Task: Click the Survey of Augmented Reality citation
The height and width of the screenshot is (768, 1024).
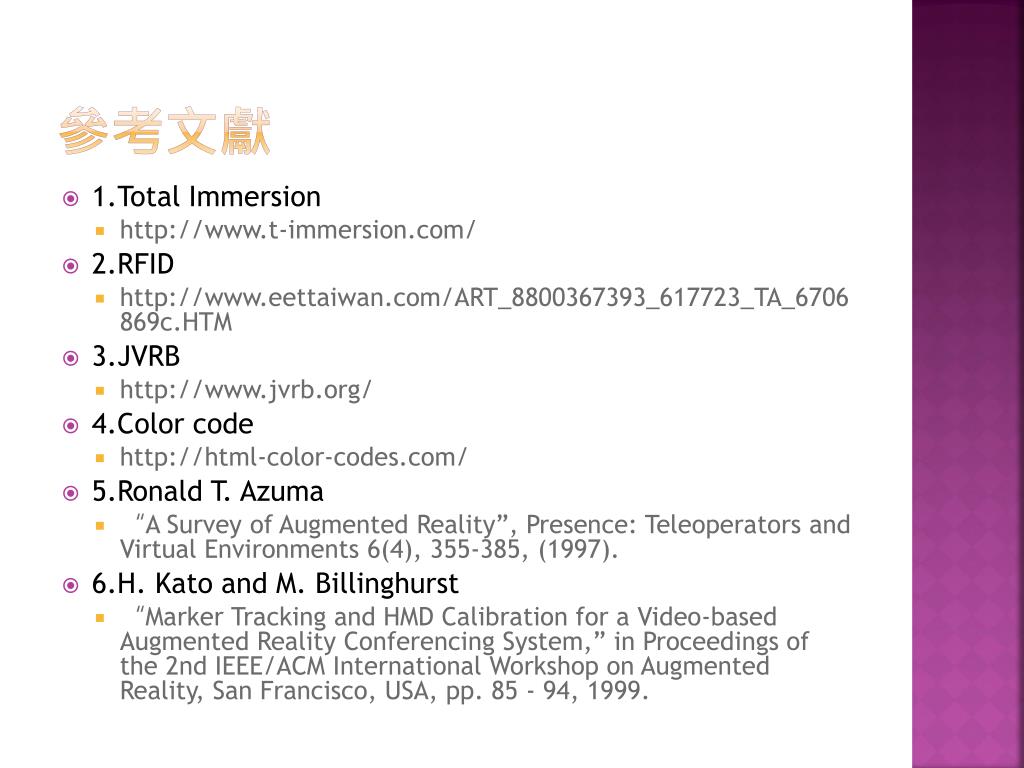Action: coord(485,537)
